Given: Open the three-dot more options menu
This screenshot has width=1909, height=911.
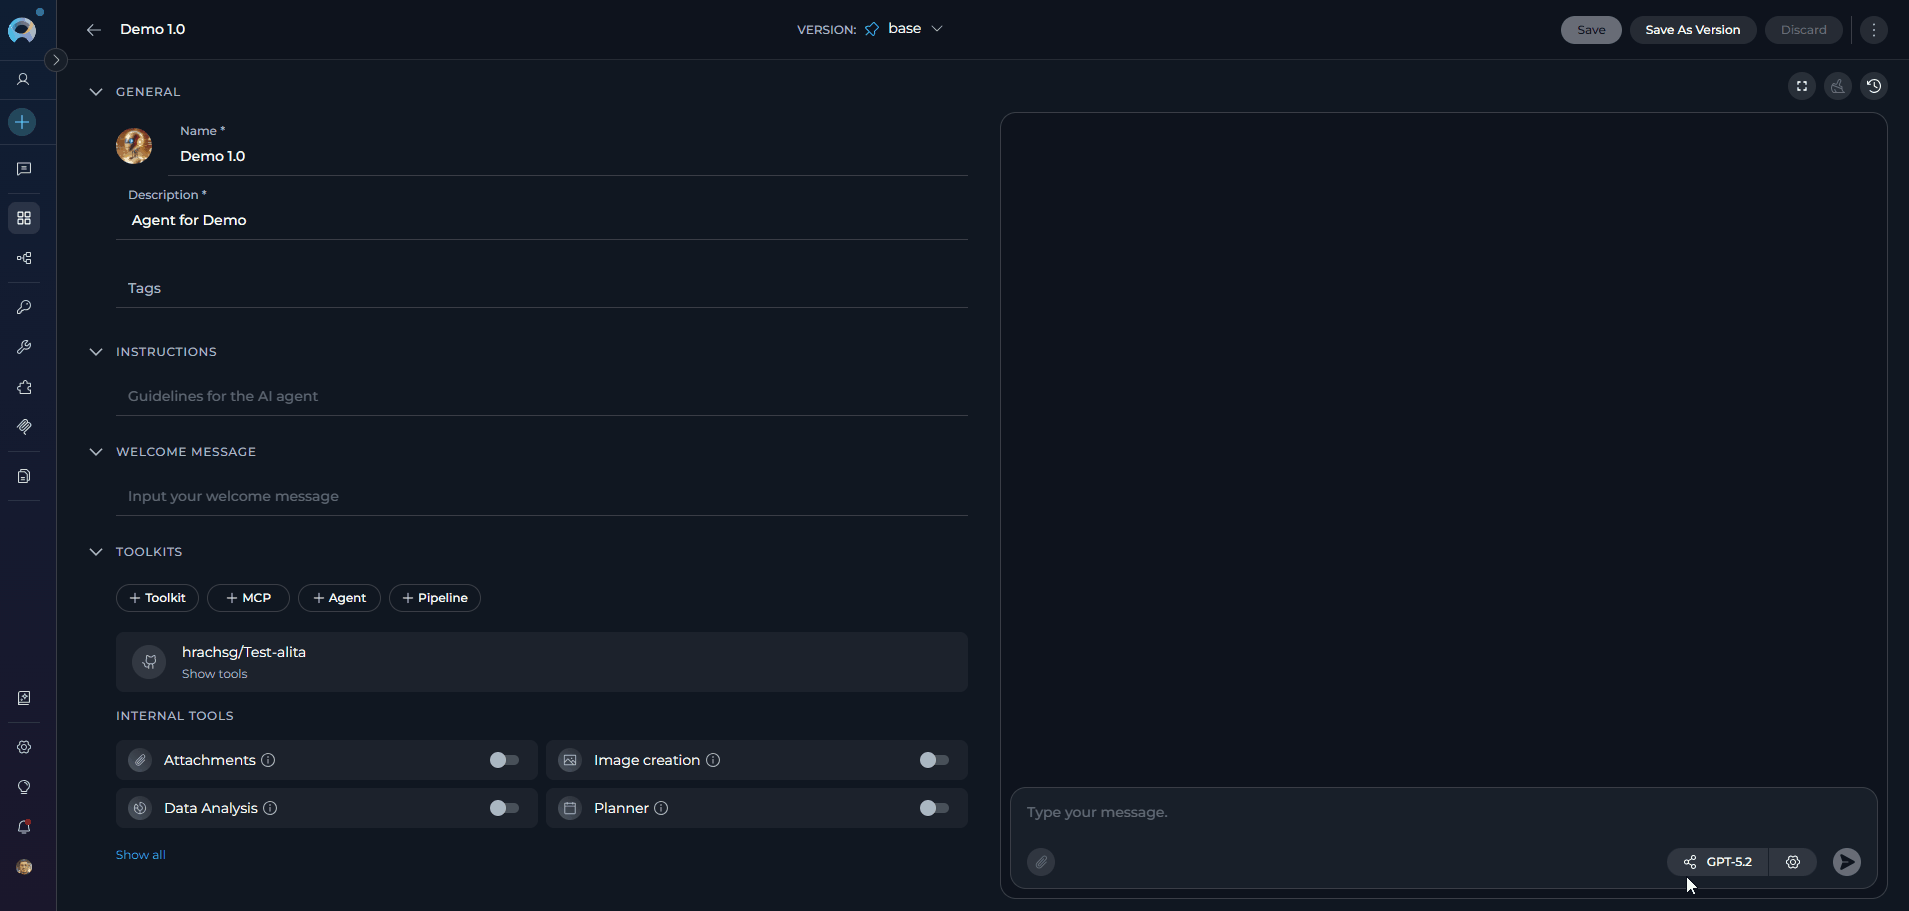Looking at the screenshot, I should [x=1874, y=30].
